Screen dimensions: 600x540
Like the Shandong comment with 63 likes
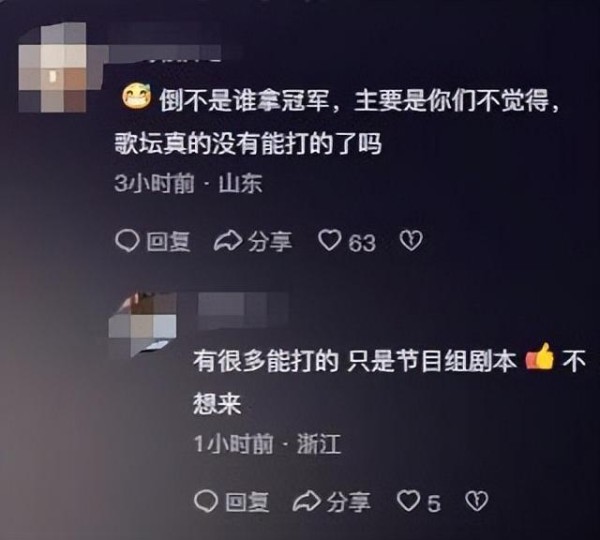tap(329, 241)
